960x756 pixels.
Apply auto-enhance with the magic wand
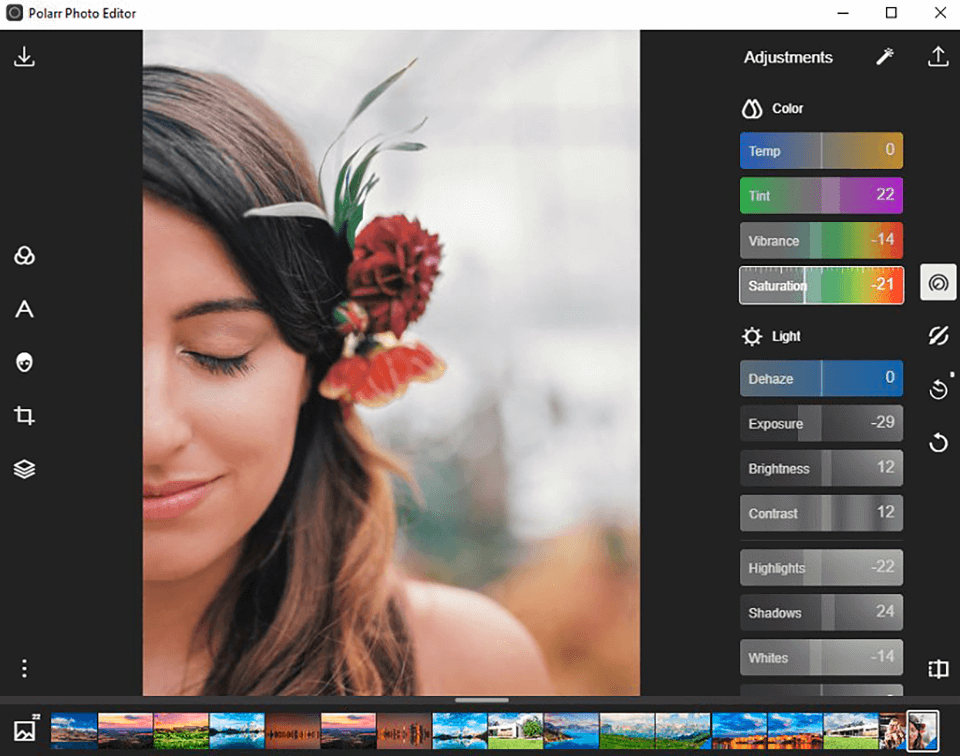click(x=884, y=57)
